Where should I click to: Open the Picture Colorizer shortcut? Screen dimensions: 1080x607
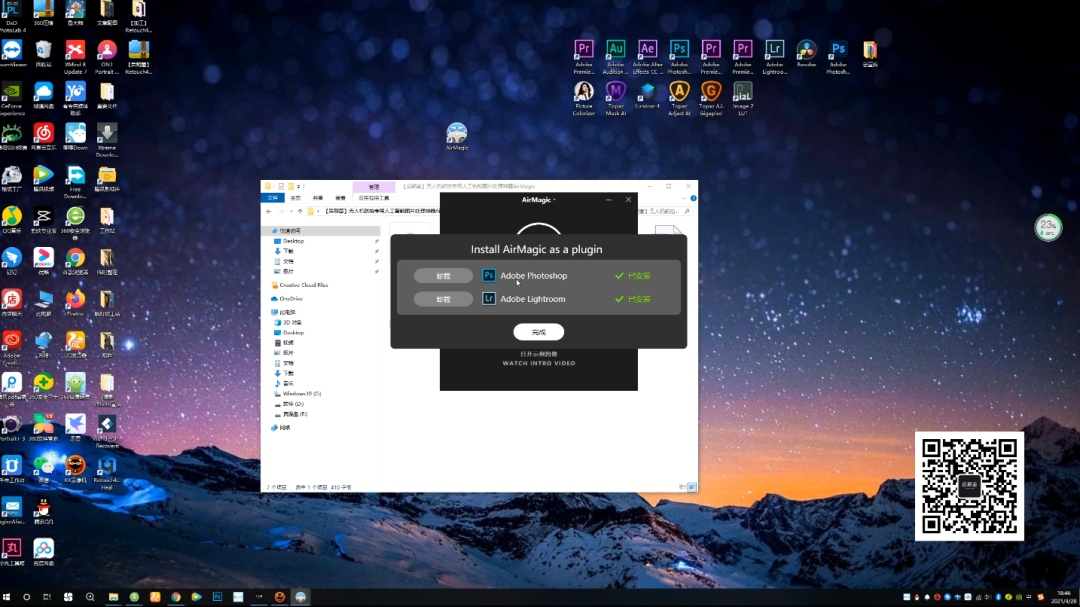click(583, 99)
